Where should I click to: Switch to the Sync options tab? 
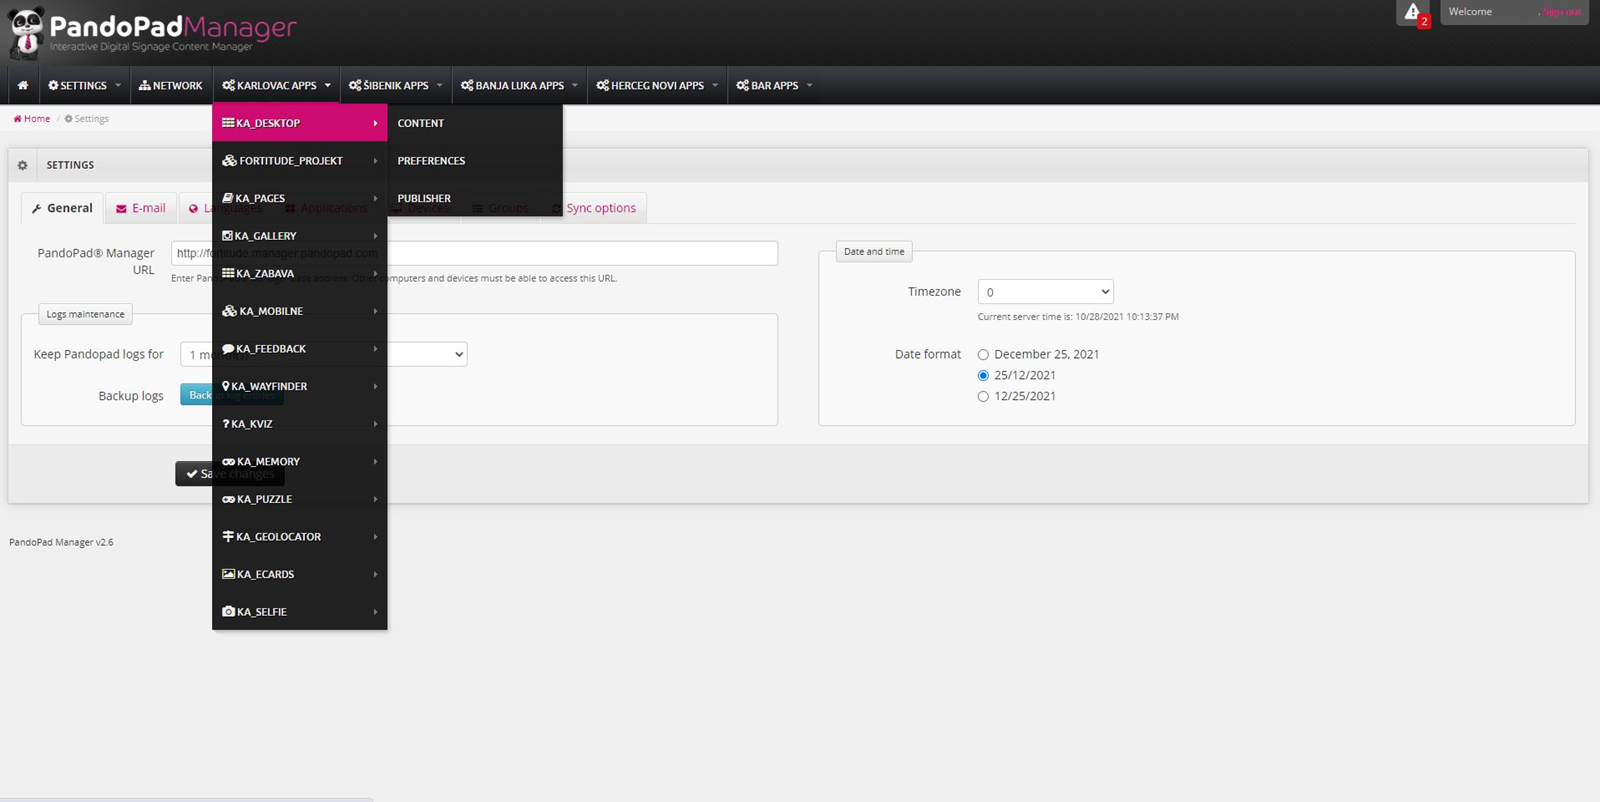click(x=594, y=208)
